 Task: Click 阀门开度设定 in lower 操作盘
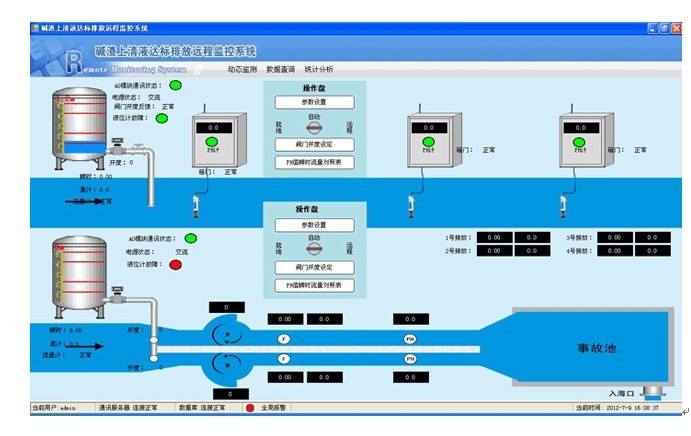pyautogui.click(x=314, y=268)
